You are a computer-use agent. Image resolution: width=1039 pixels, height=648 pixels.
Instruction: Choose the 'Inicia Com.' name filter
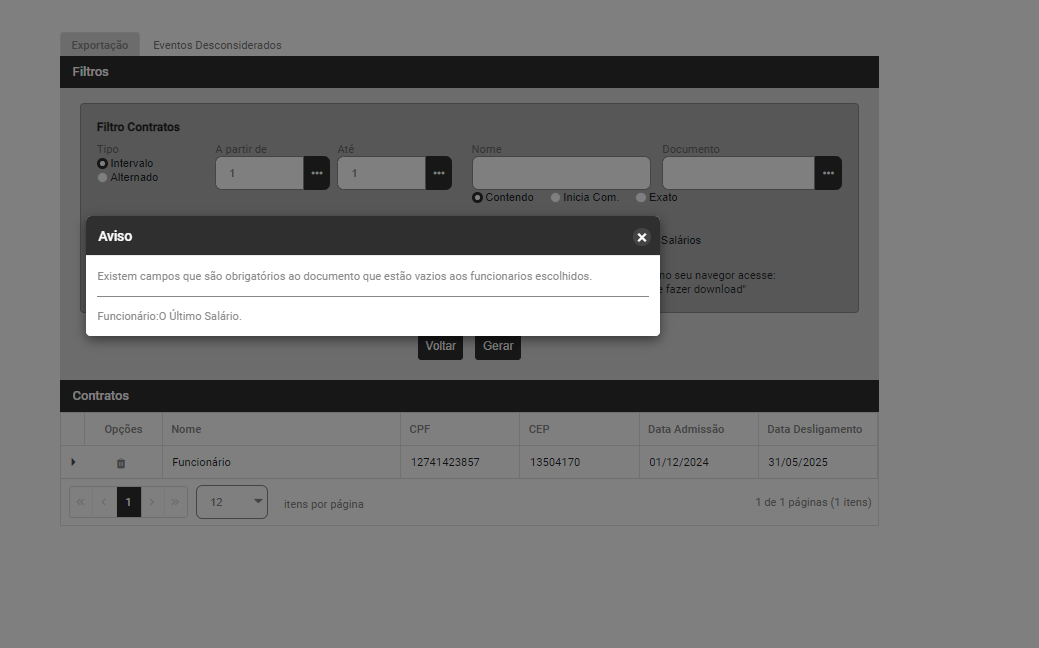pos(556,198)
